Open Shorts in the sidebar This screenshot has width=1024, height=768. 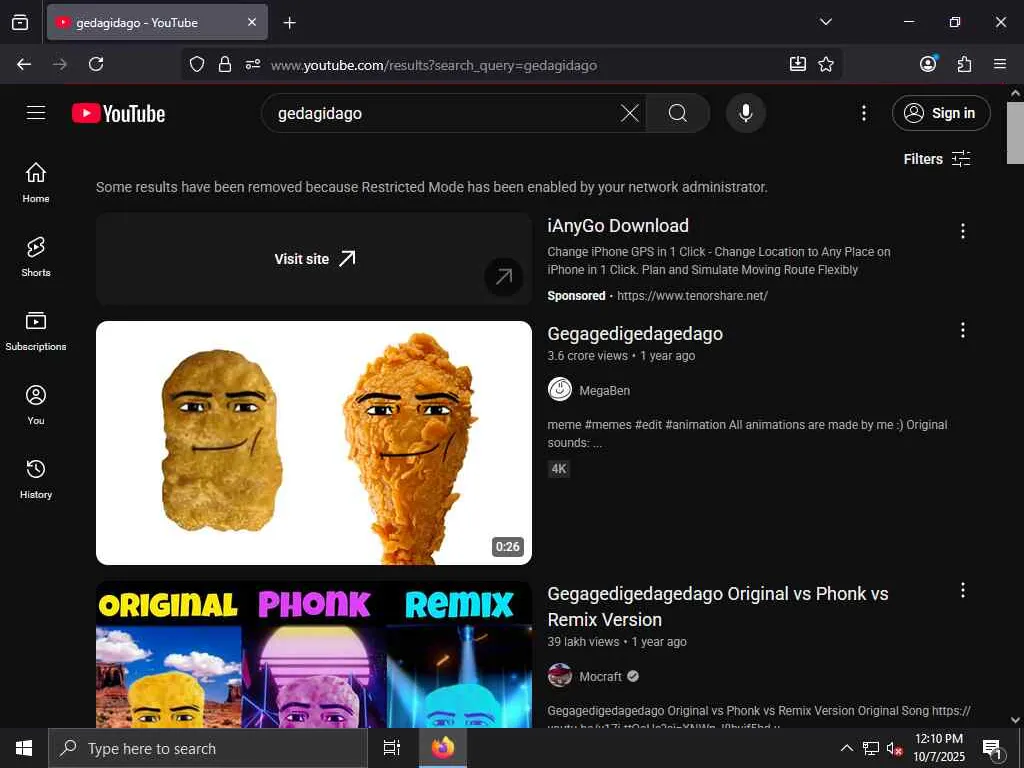36,257
